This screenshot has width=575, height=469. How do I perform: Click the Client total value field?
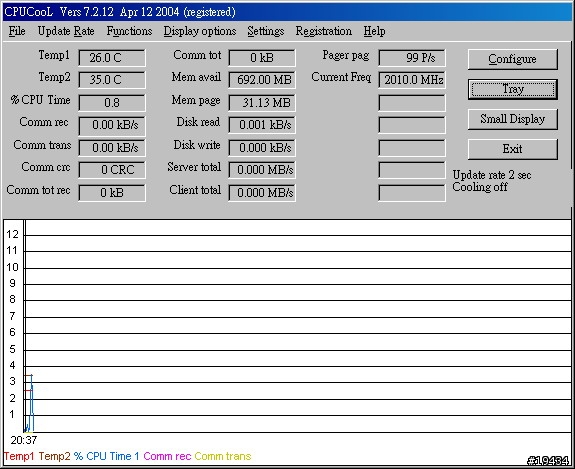point(262,193)
